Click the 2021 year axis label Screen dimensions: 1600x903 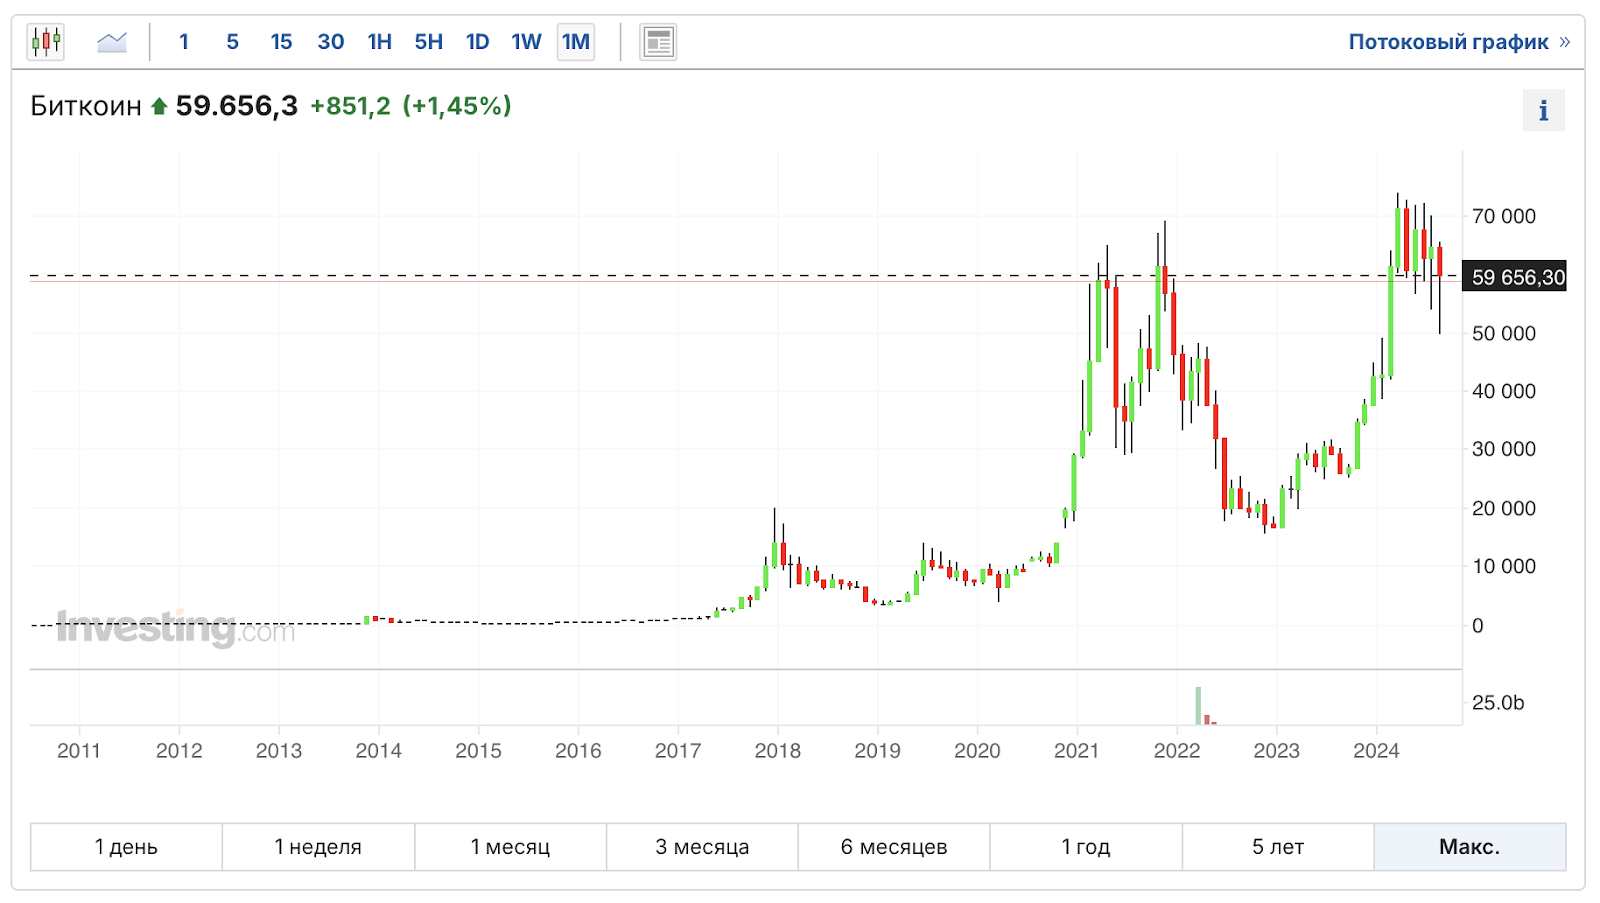(x=1077, y=751)
